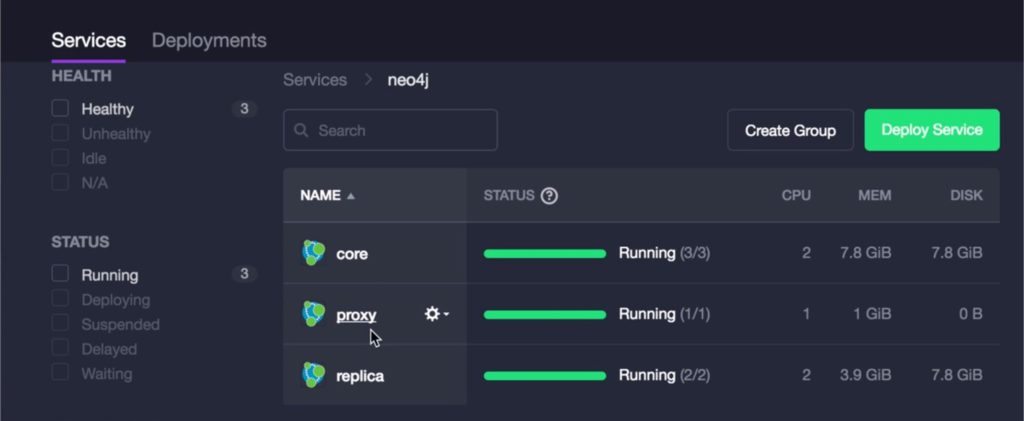1024x421 pixels.
Task: Click the breadcrumb chevron separator
Action: click(369, 80)
